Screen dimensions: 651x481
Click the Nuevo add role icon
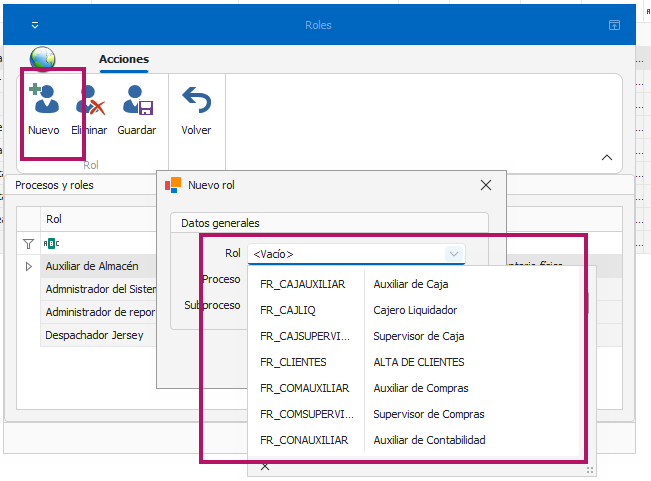click(43, 100)
